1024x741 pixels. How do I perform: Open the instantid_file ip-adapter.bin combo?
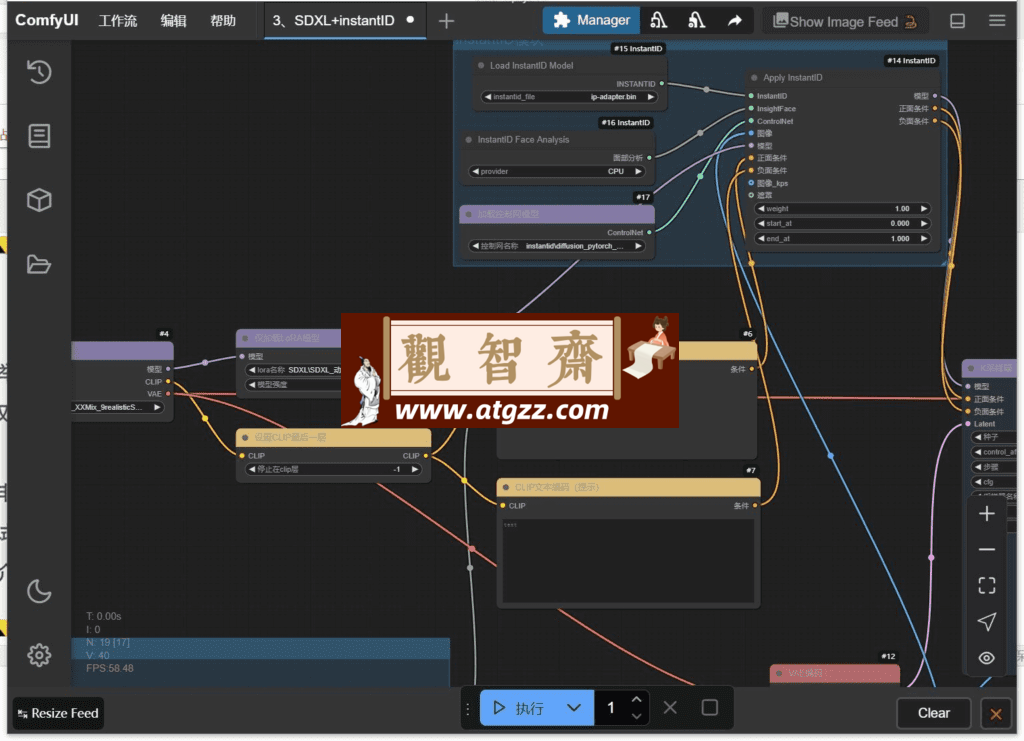click(x=569, y=97)
